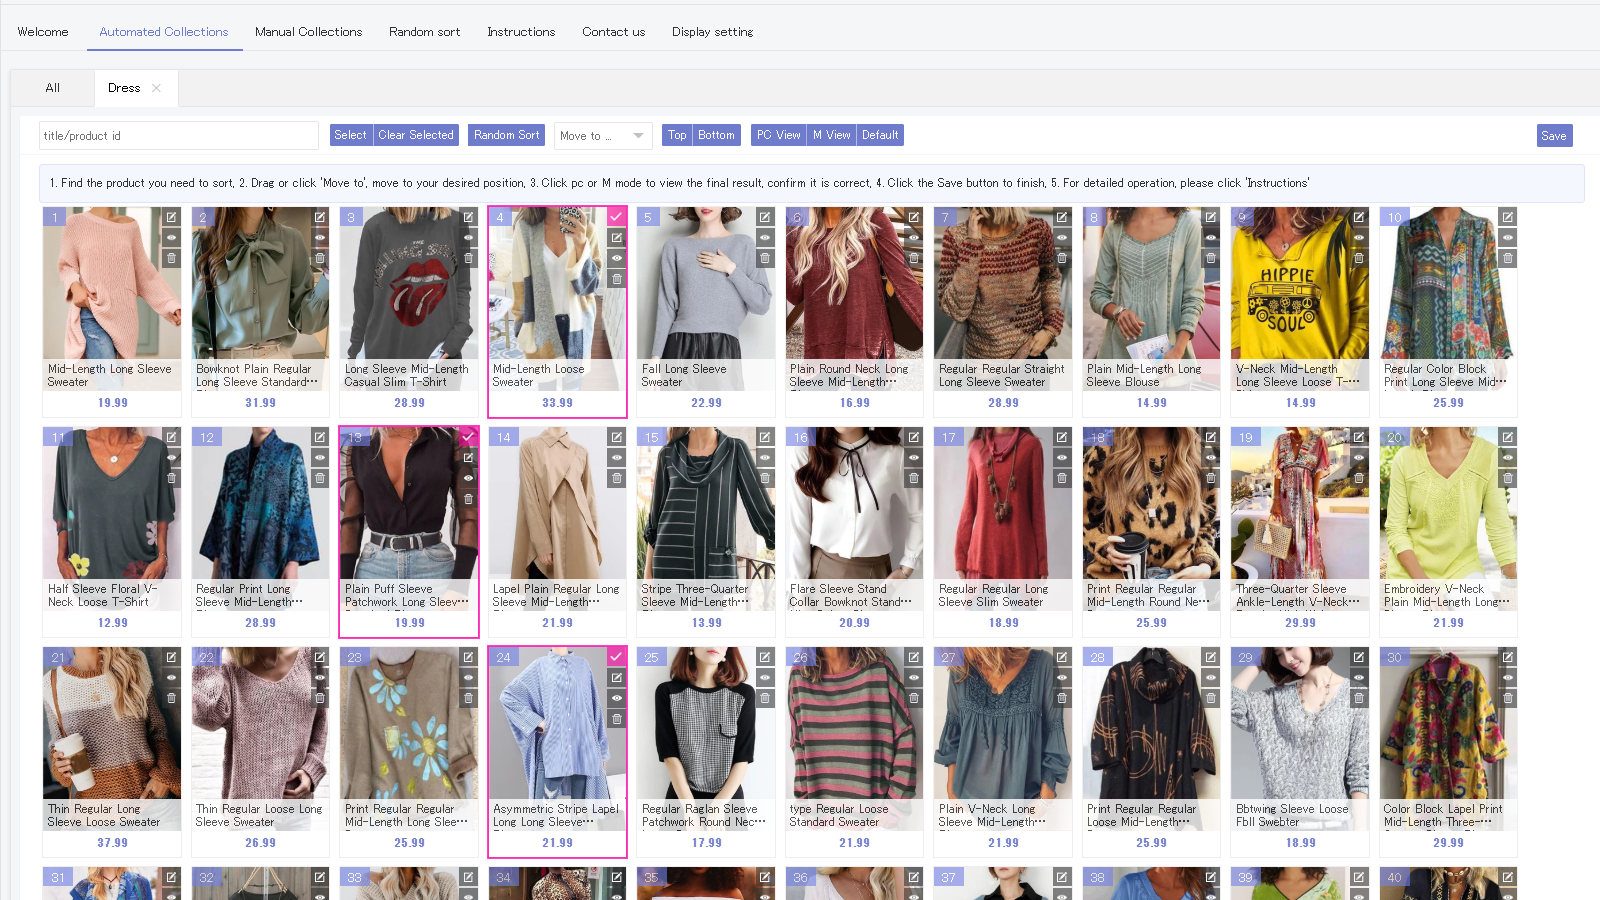Screen dimensions: 1600x900
Task: Click the edit pencil on Three-Quarter Sleeve Ankle-Length dress
Action: pos(1359,437)
